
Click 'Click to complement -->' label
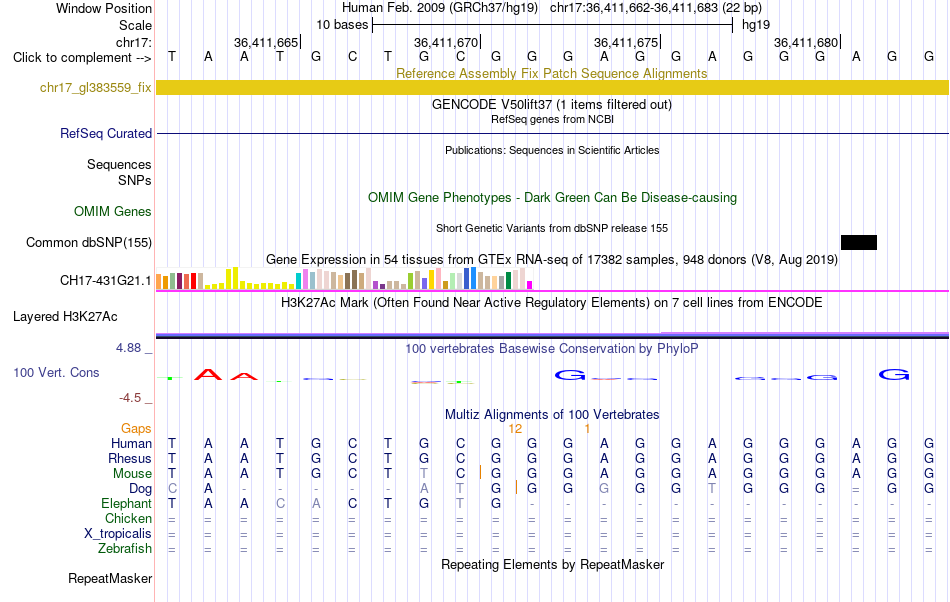click(82, 58)
